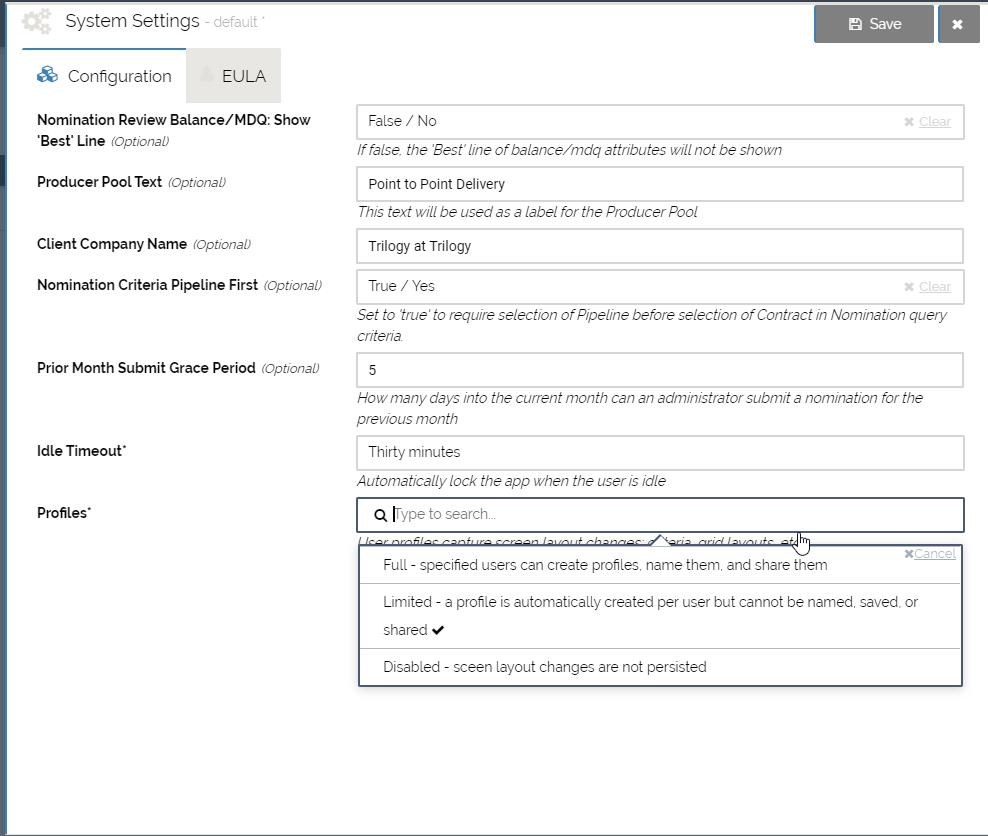Select the Full profiles option
Image resolution: width=988 pixels, height=836 pixels.
605,565
